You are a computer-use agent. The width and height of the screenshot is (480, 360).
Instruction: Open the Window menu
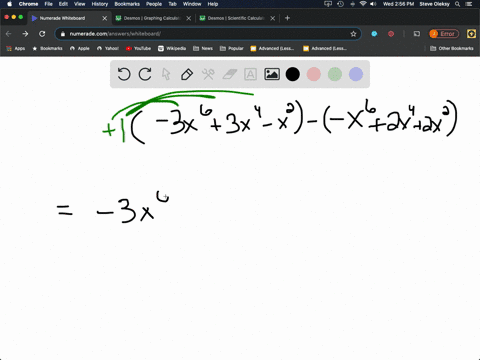pos(192,4)
